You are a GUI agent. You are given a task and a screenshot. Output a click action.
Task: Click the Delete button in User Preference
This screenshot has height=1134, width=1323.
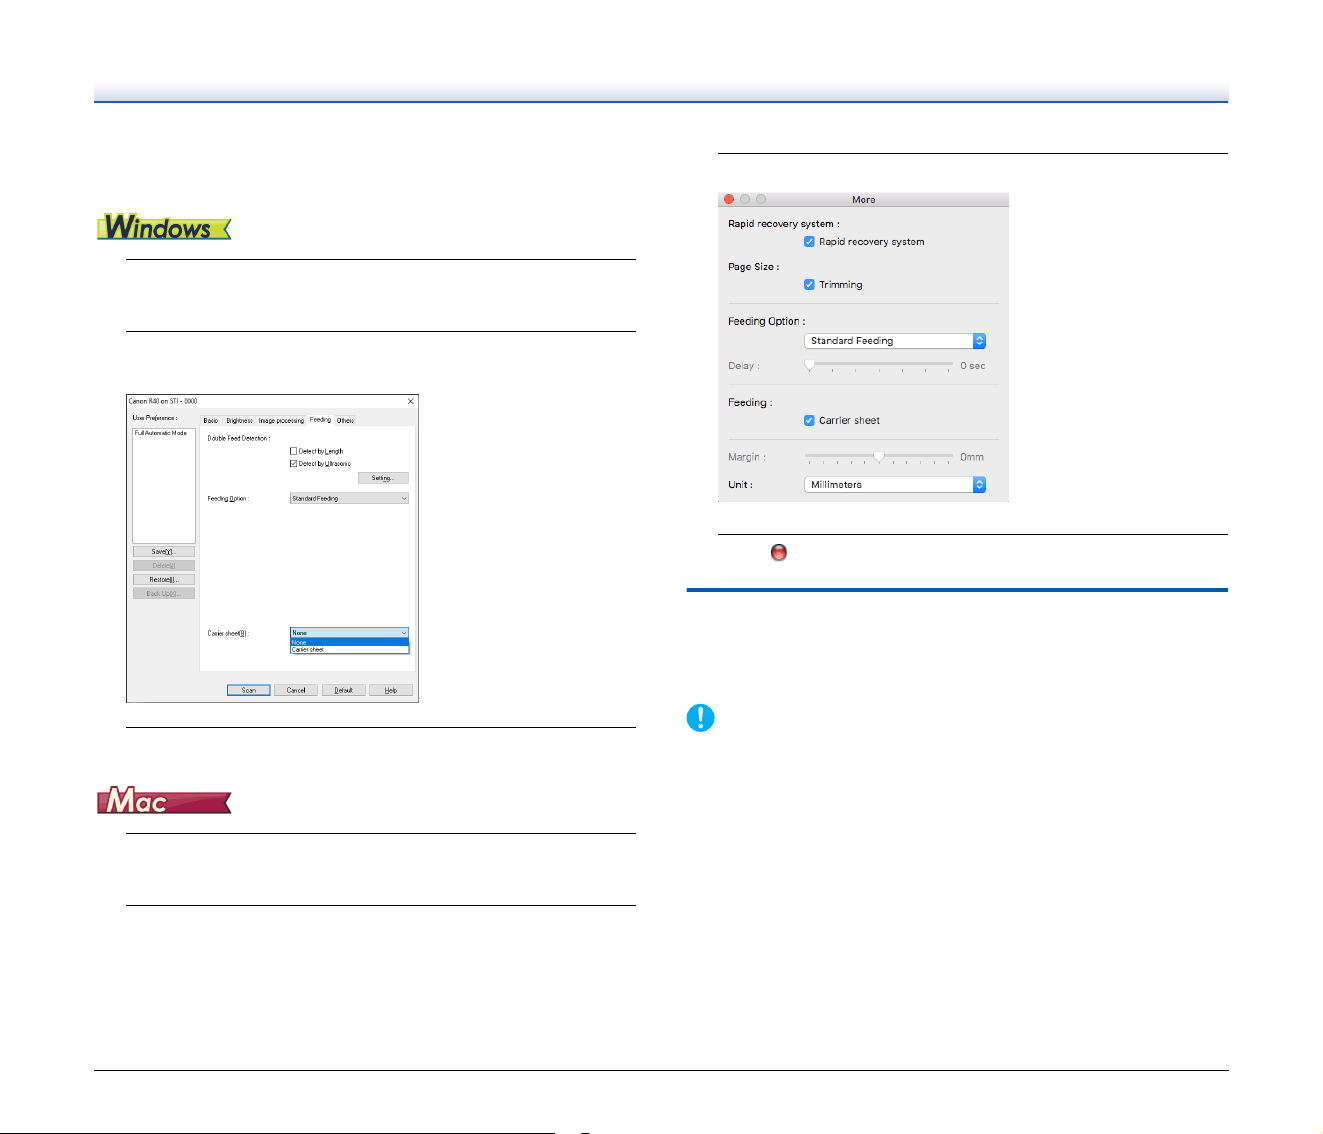tap(164, 565)
